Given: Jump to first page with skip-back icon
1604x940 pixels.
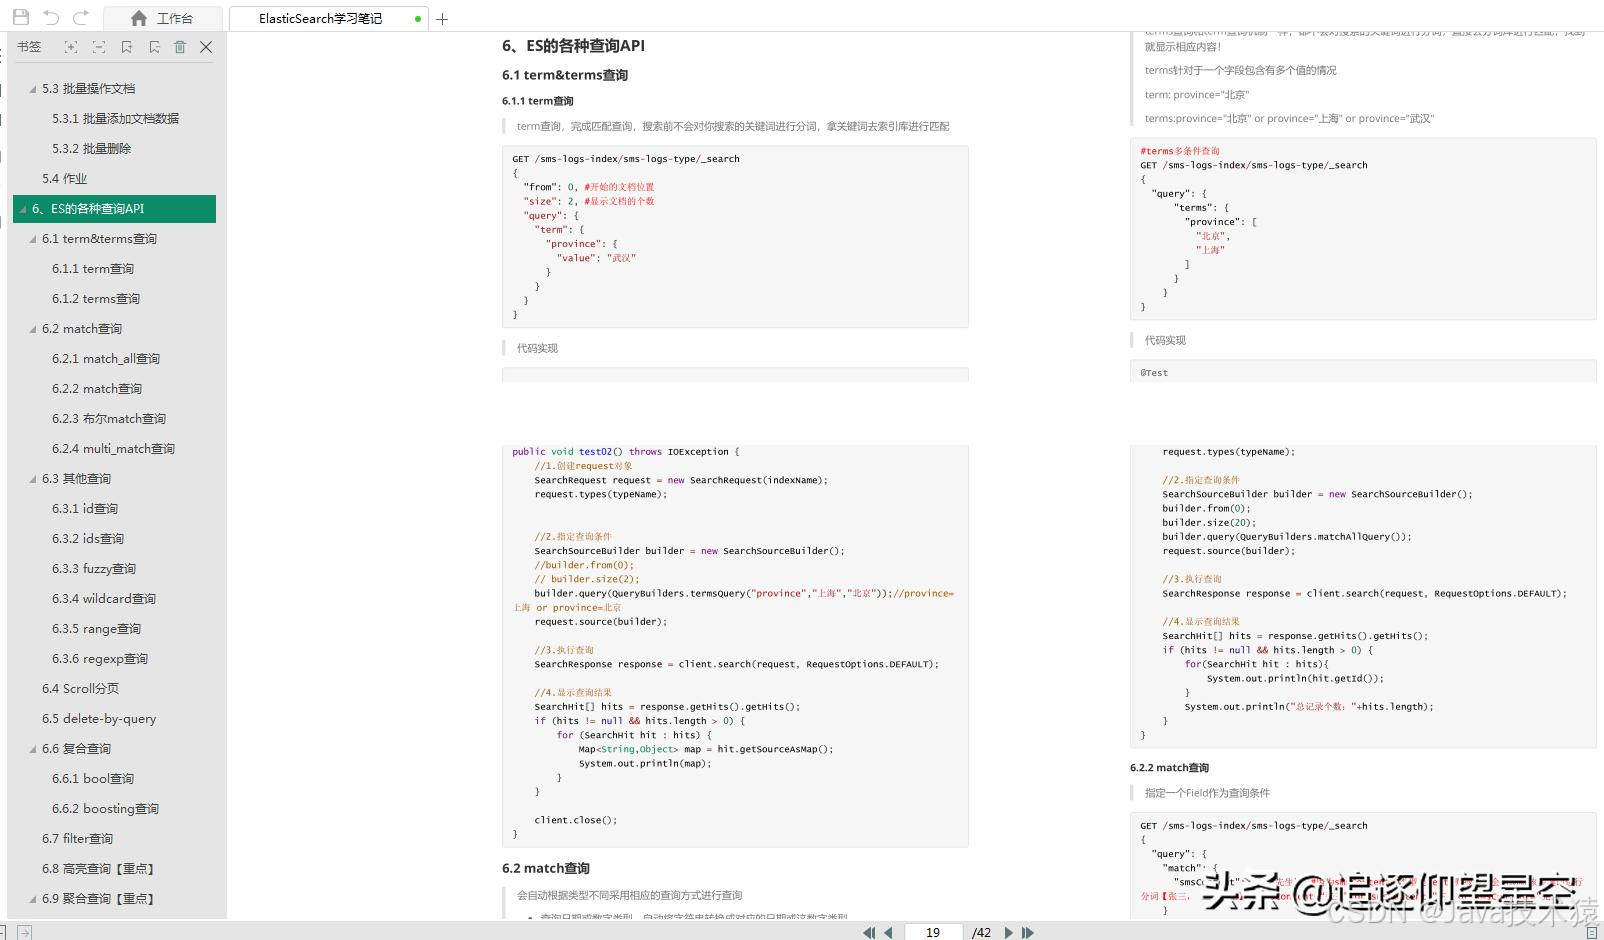Looking at the screenshot, I should pos(869,933).
